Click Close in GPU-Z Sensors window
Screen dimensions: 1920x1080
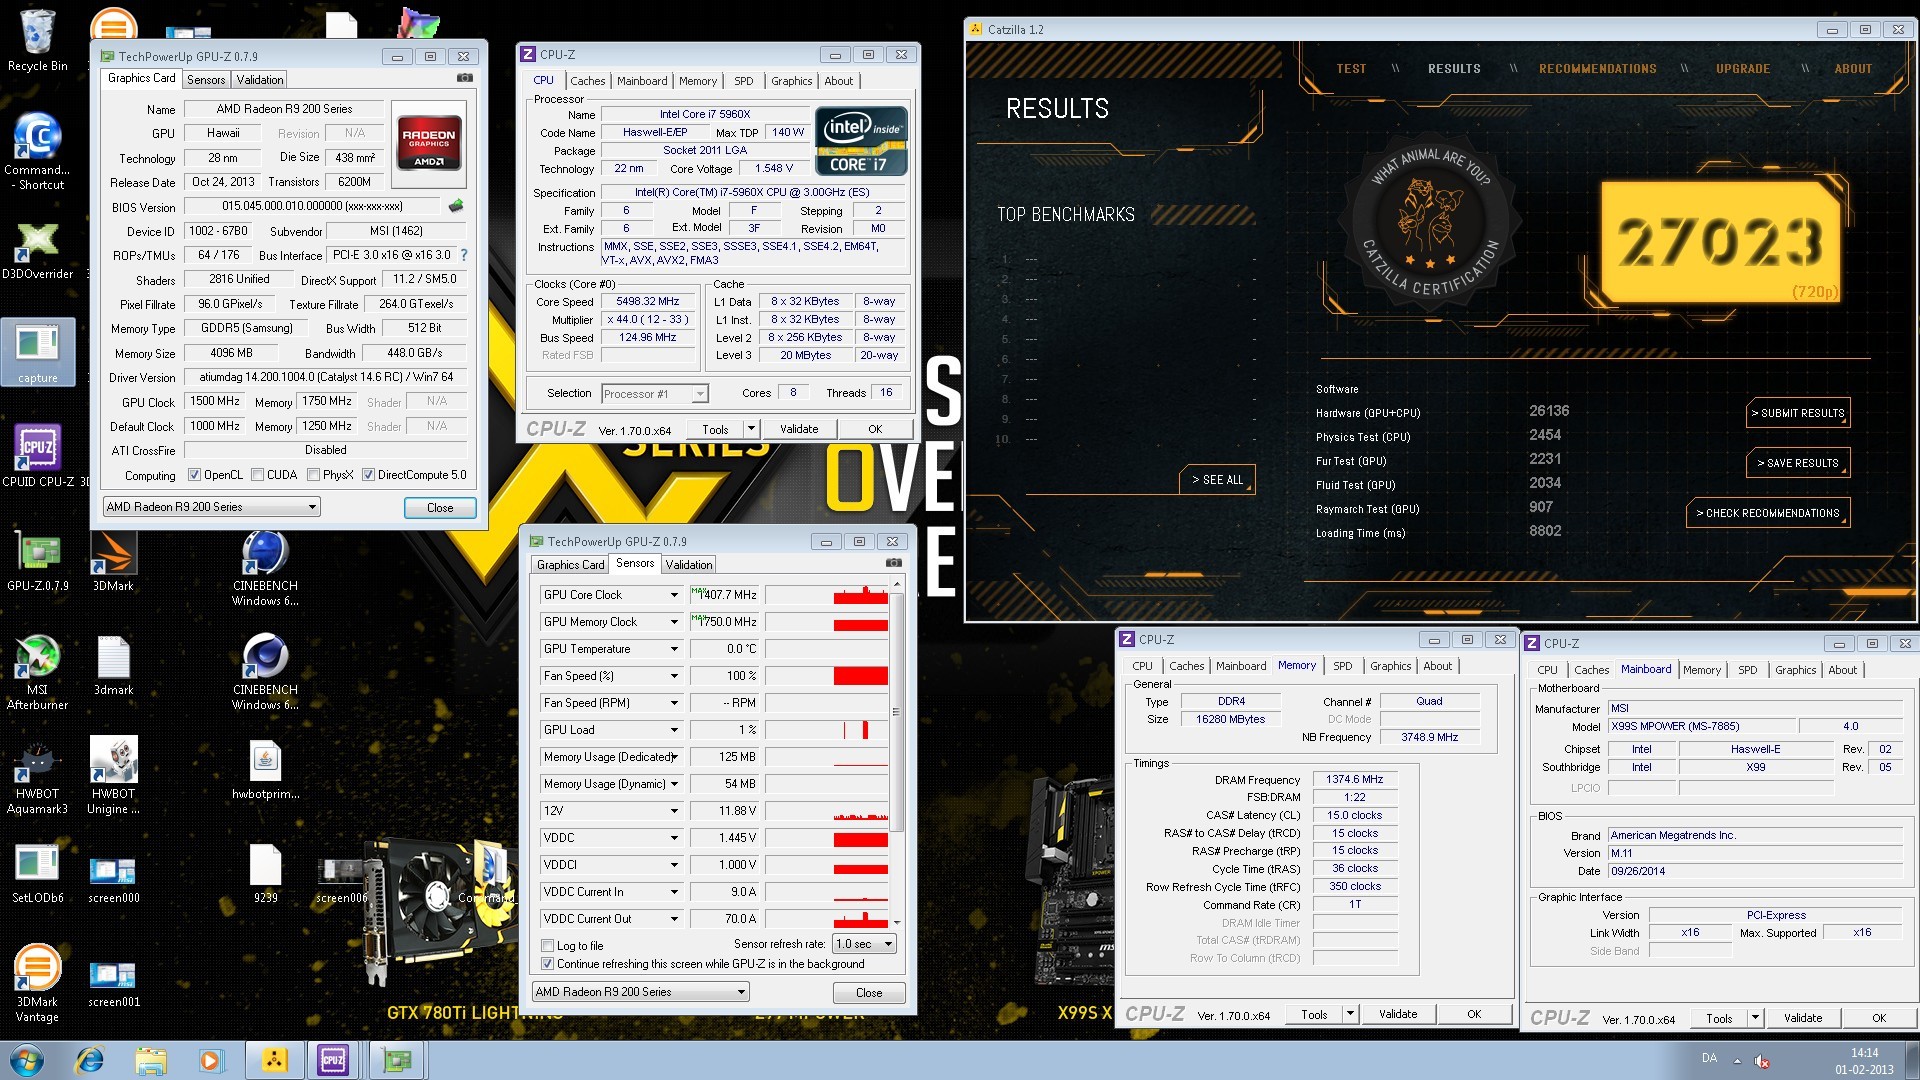tap(869, 993)
